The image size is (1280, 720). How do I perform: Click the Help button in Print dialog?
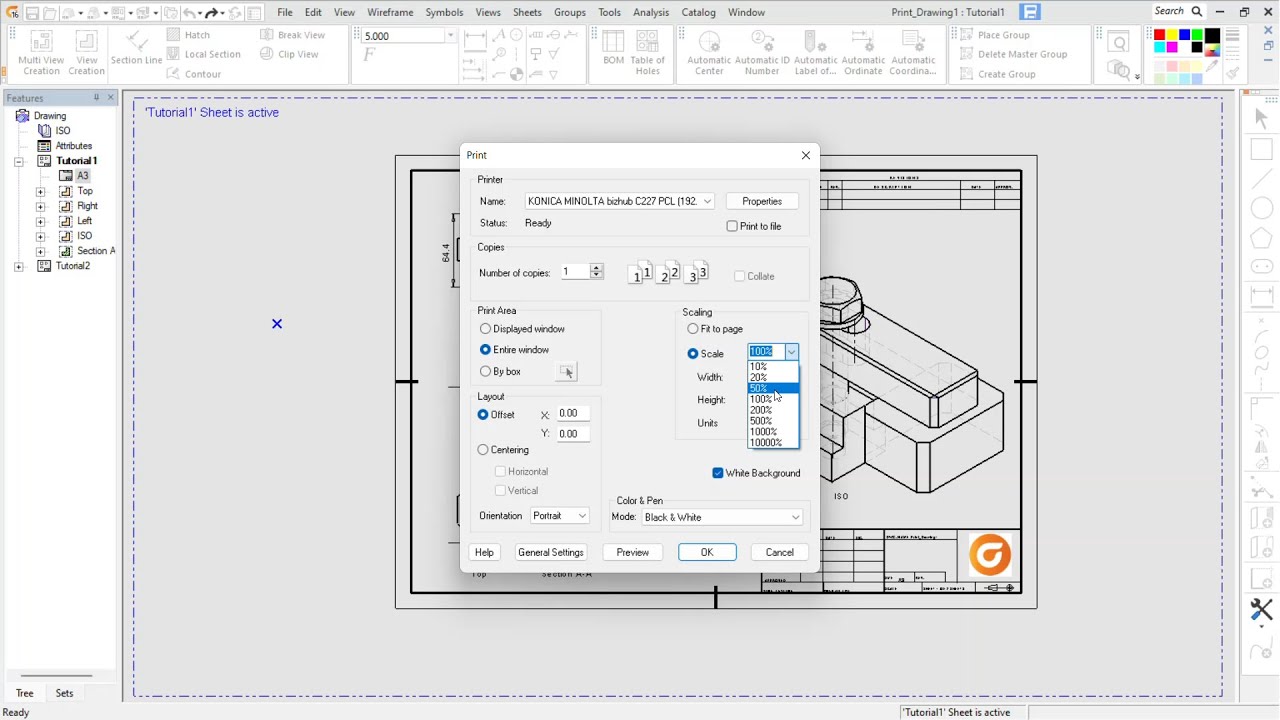pyautogui.click(x=484, y=552)
